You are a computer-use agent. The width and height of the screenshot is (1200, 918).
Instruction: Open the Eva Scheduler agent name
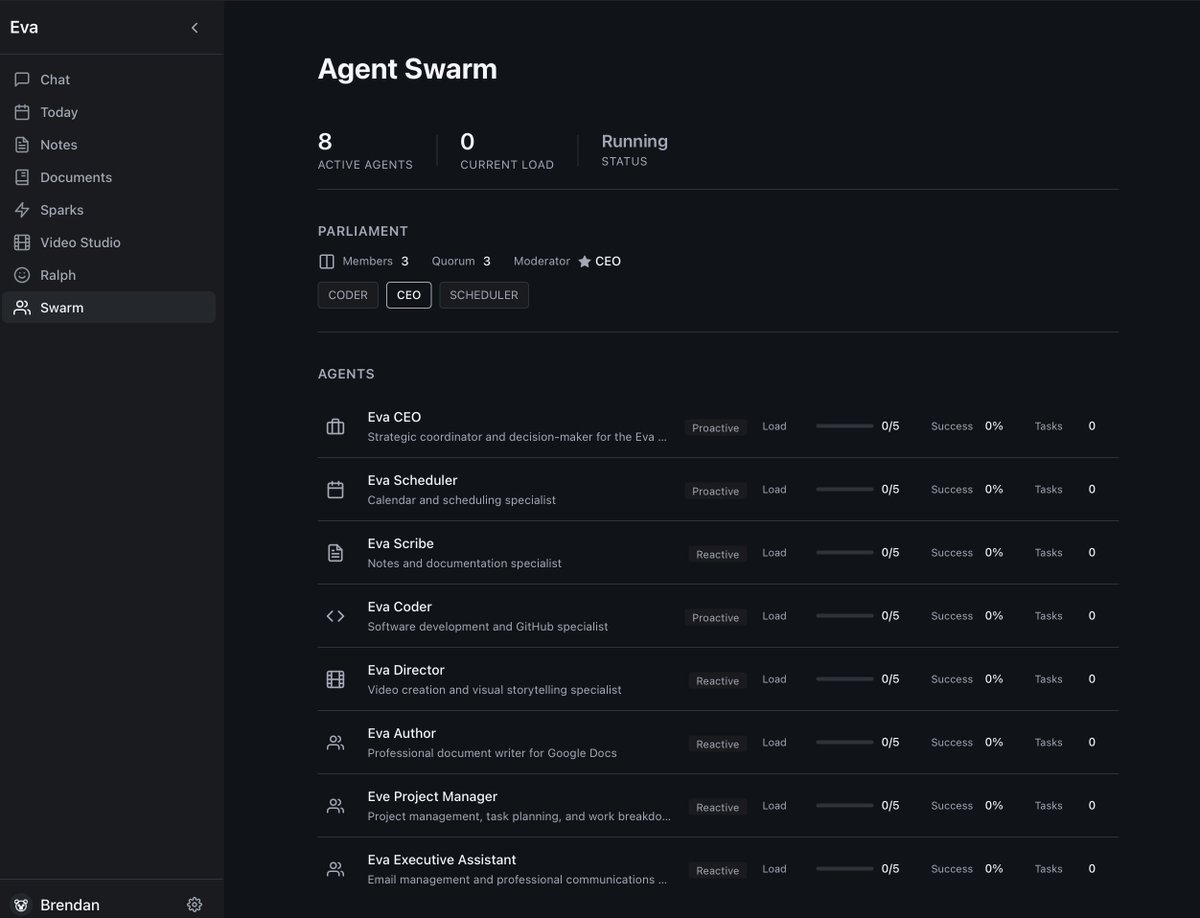(x=412, y=480)
